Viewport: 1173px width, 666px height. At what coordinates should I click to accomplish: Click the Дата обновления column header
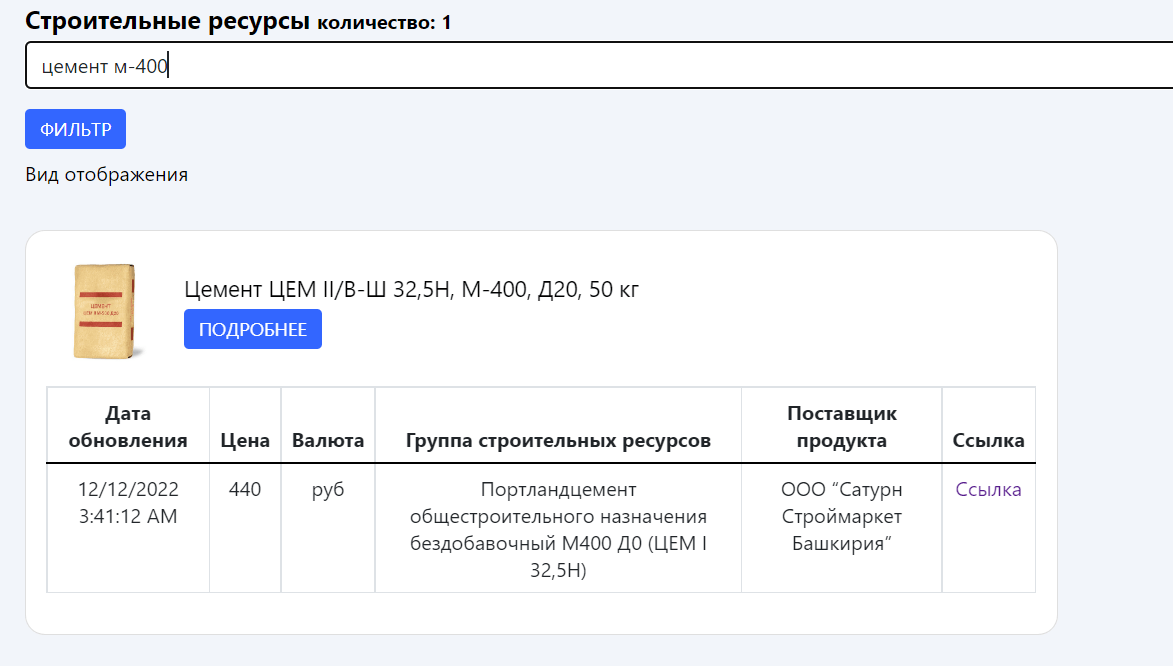128,427
